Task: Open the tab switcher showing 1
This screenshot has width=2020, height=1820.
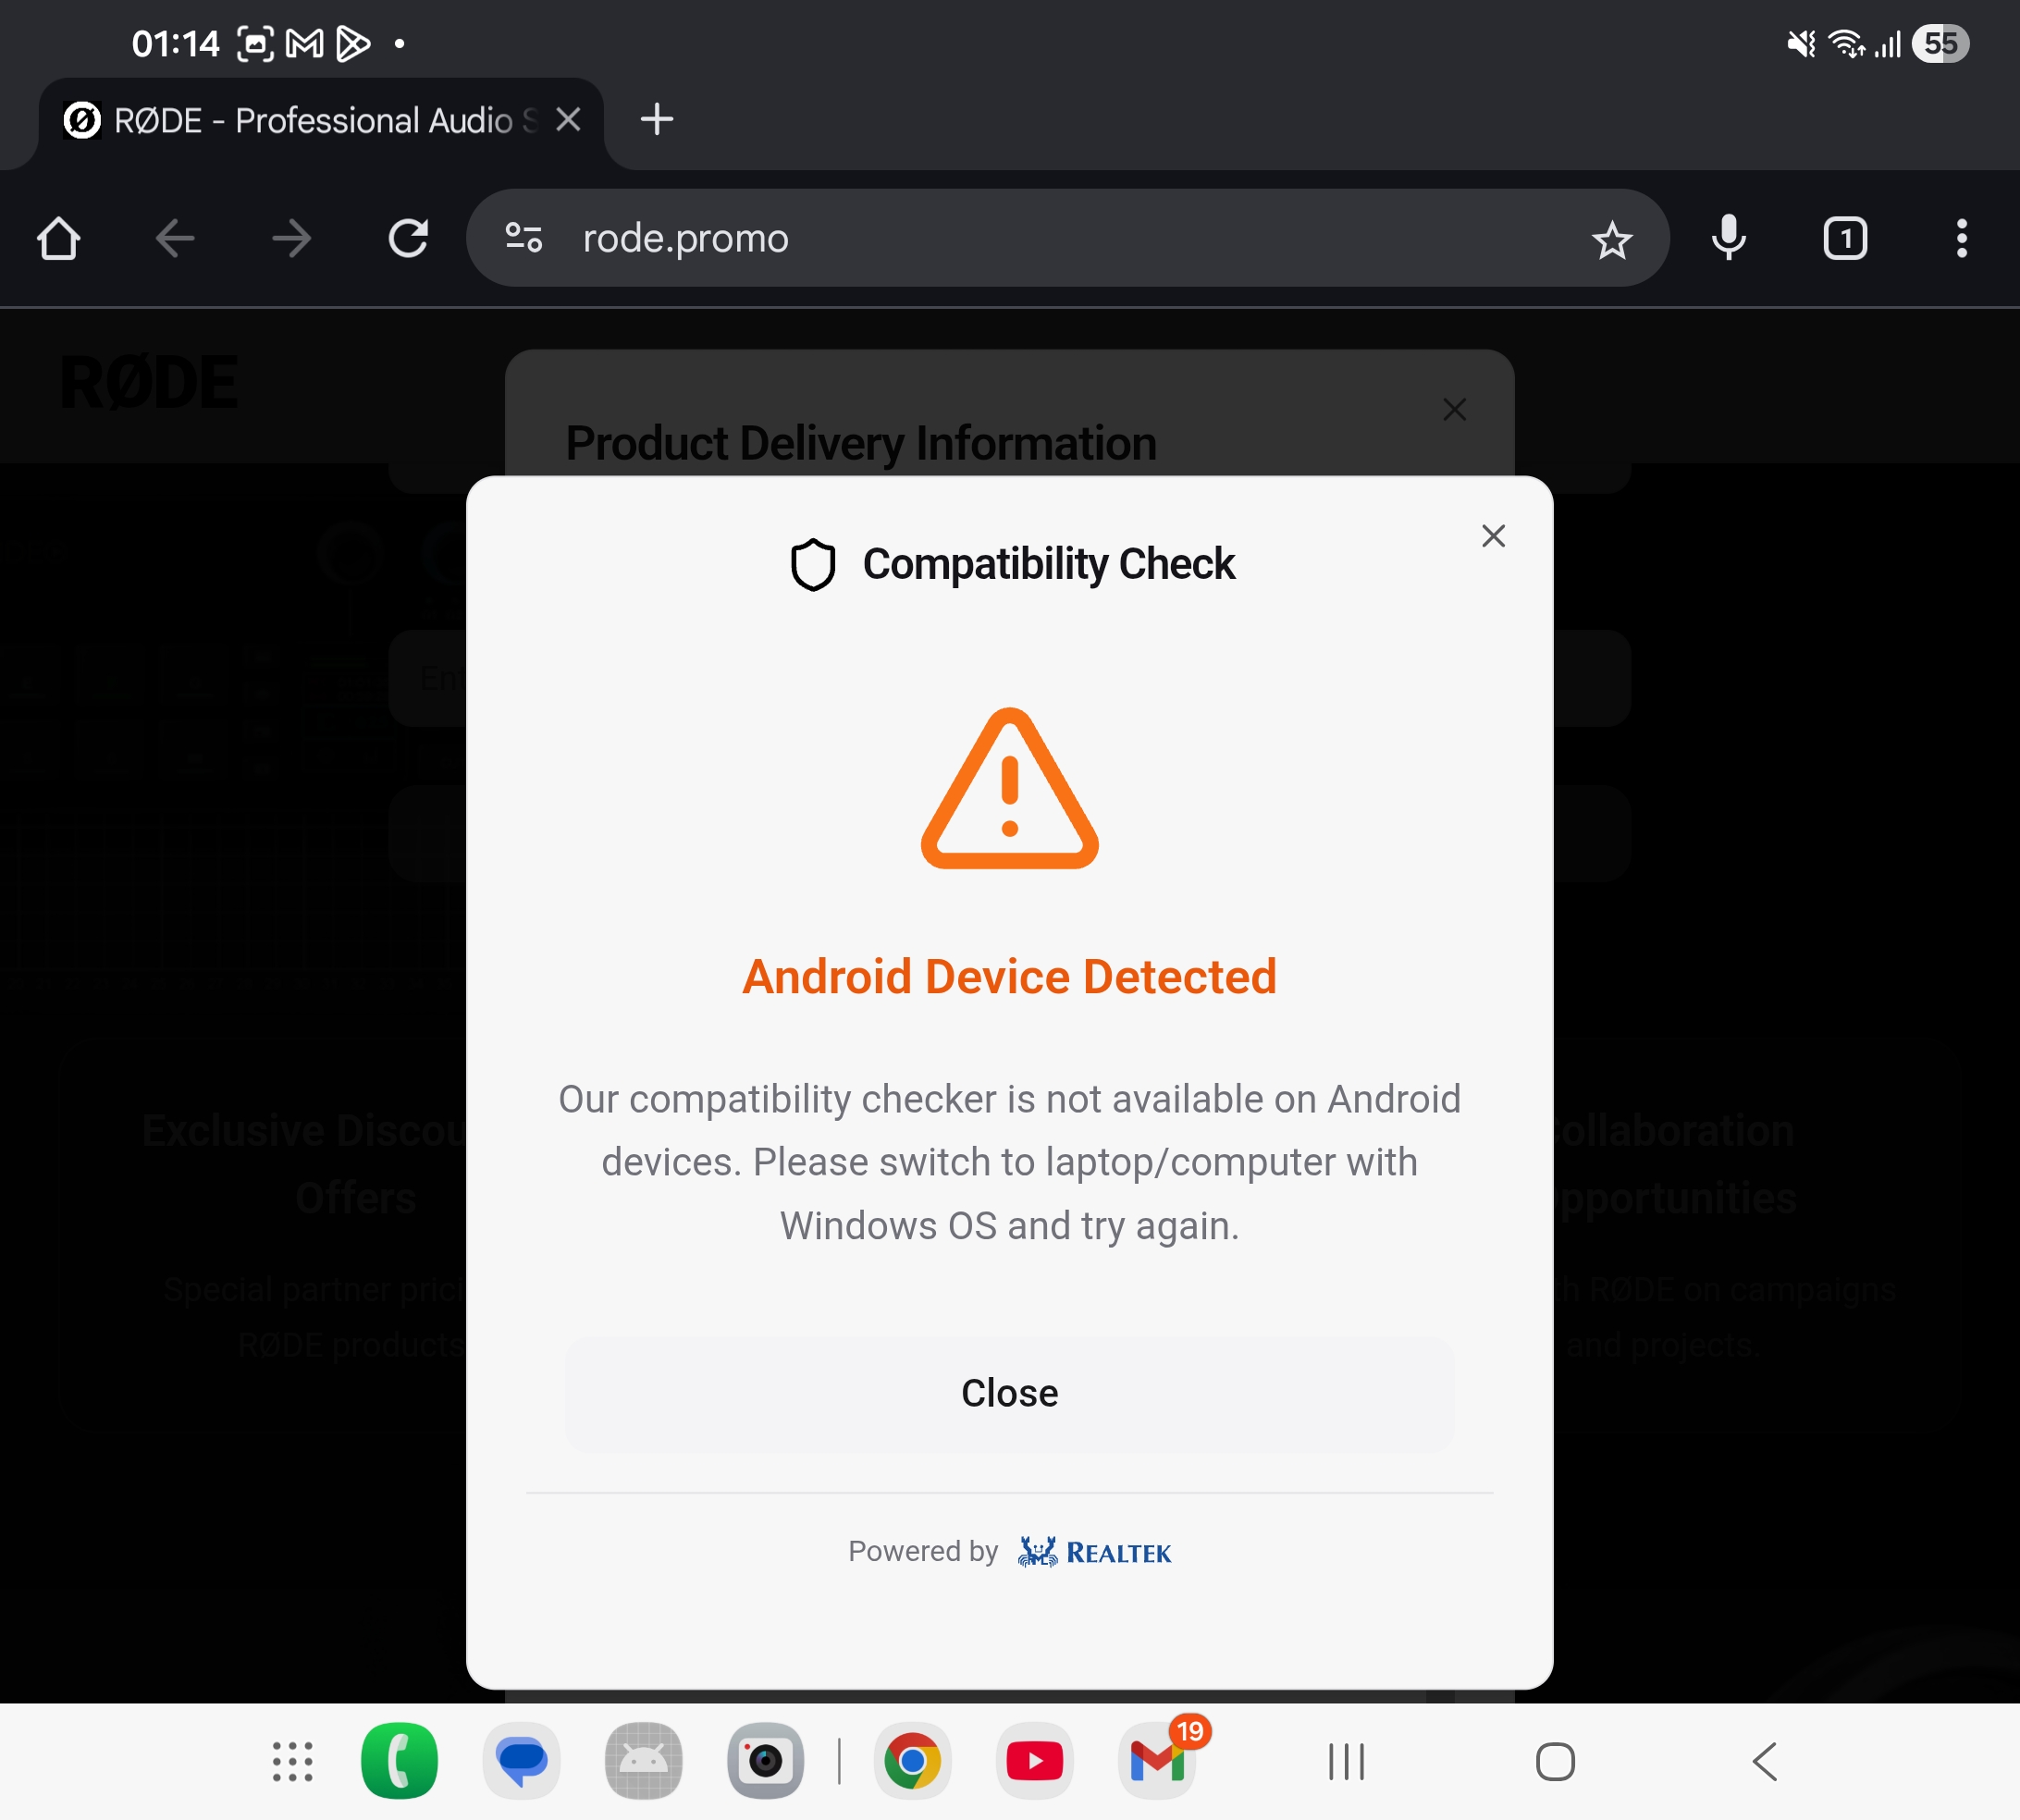Action: pos(1845,238)
